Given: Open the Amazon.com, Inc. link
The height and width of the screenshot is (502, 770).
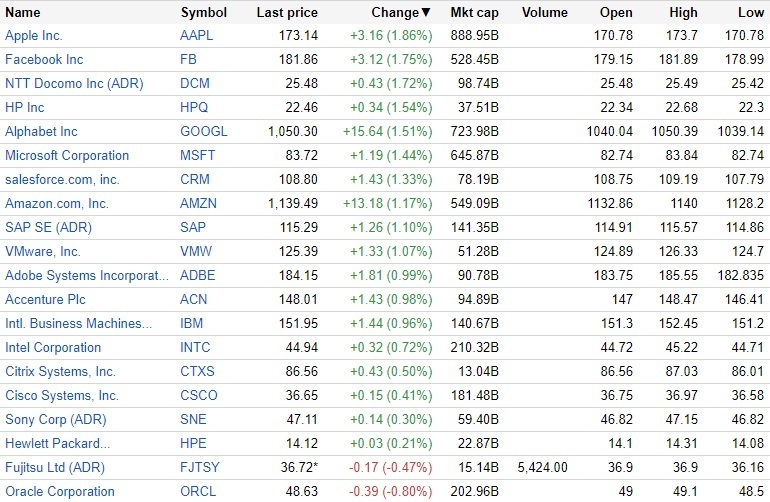Looking at the screenshot, I should 57,203.
